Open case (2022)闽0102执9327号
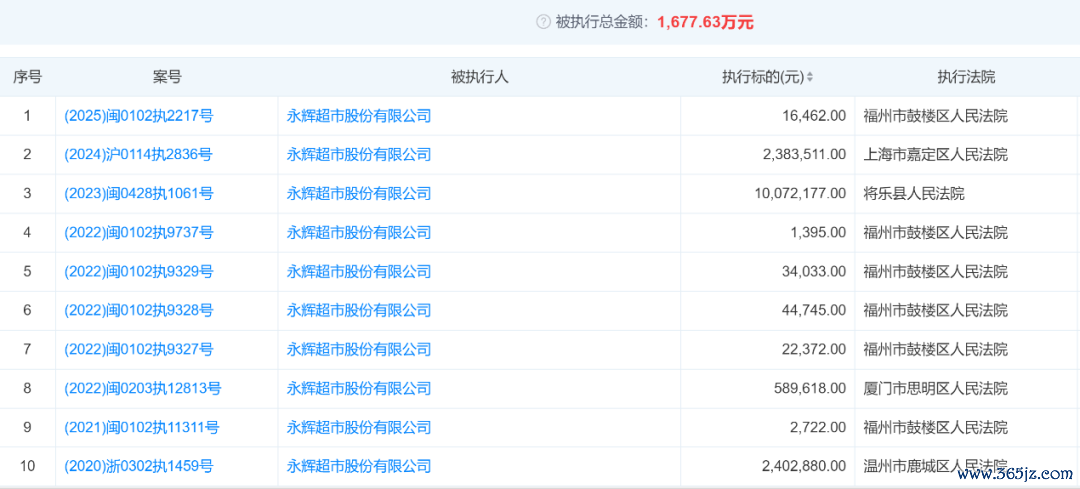Image resolution: width=1080 pixels, height=489 pixels. click(x=138, y=350)
